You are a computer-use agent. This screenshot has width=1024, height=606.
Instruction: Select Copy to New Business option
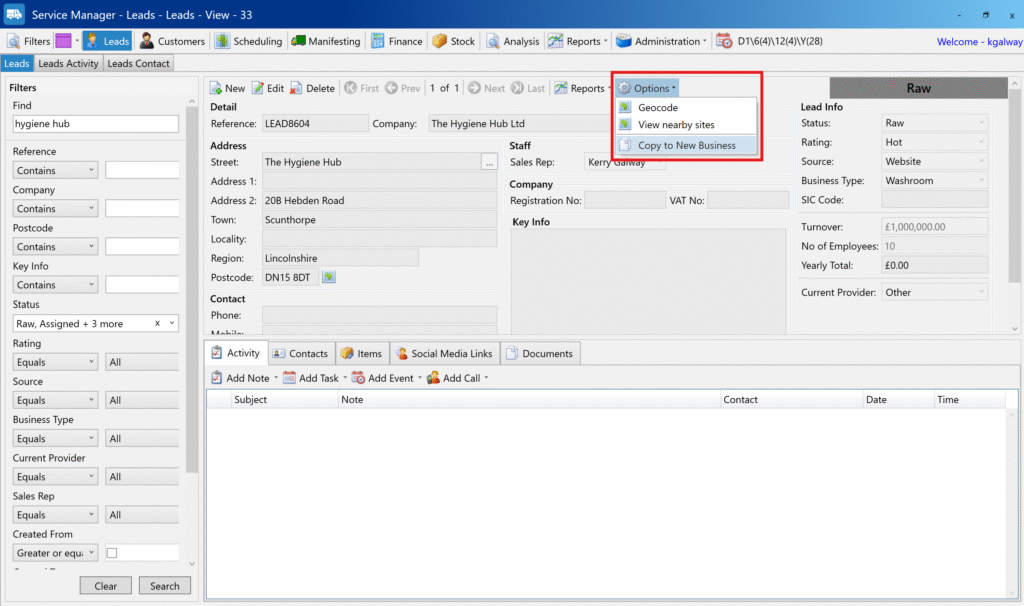coord(686,145)
